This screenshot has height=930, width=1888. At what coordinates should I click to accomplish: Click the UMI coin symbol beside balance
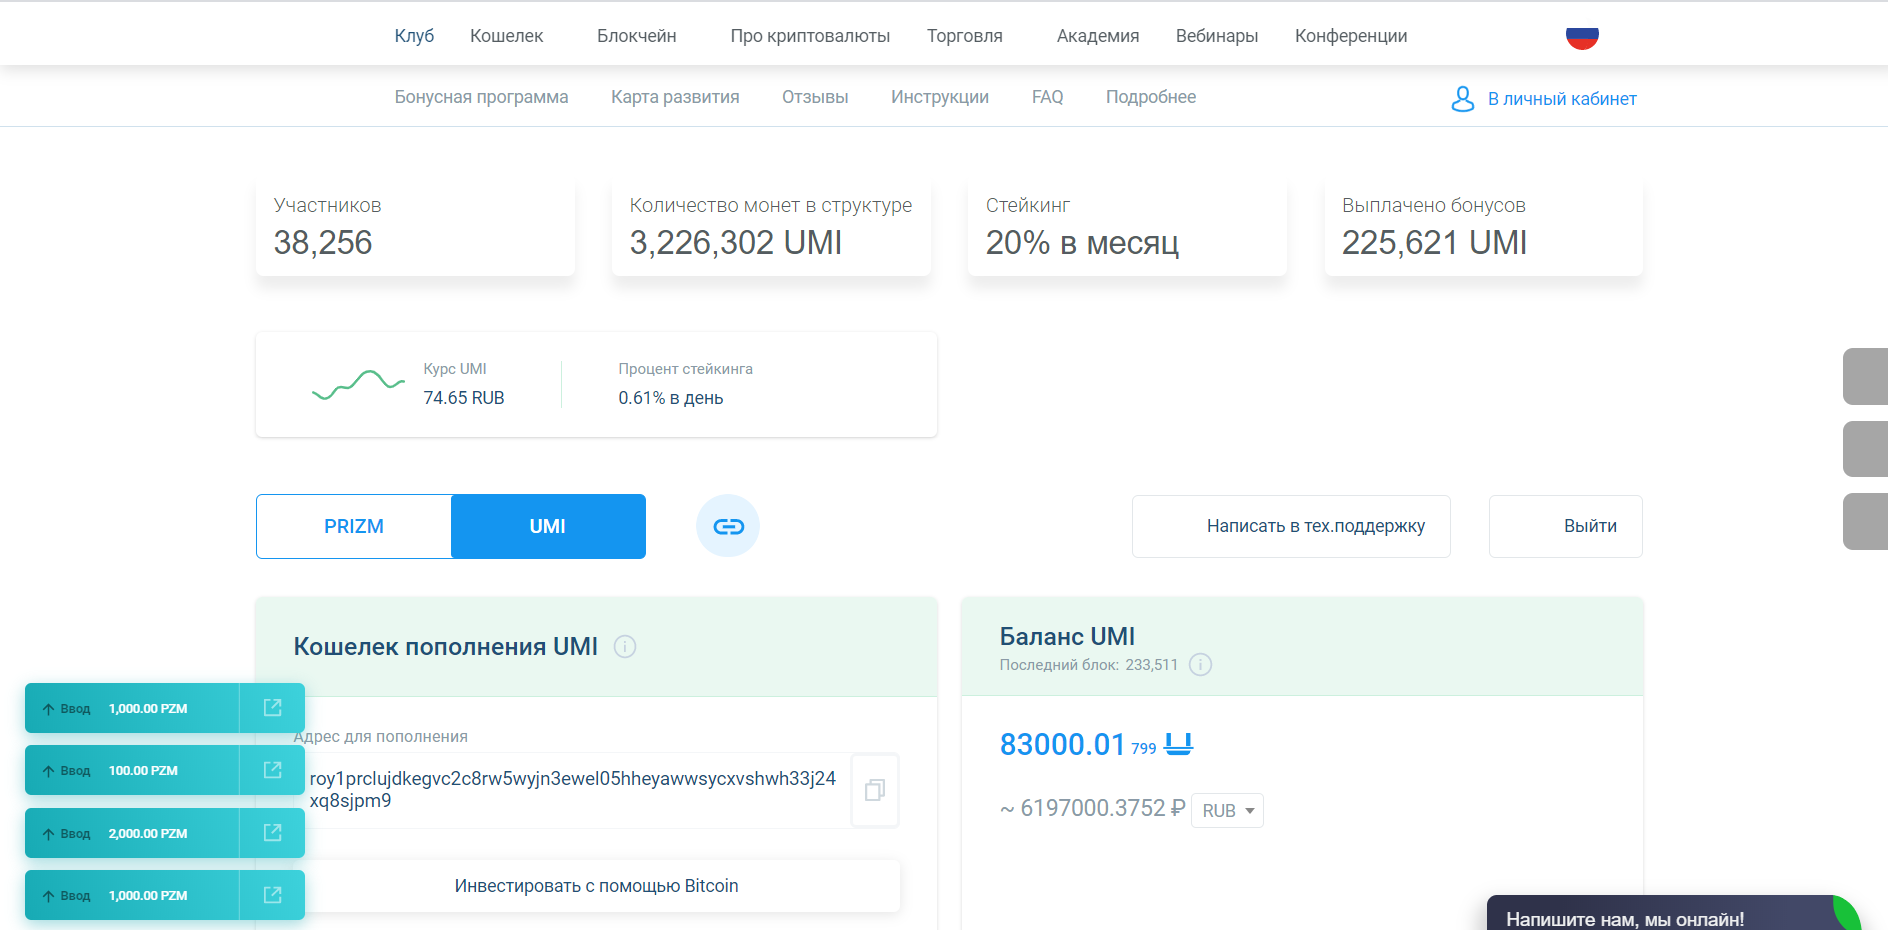click(1179, 744)
